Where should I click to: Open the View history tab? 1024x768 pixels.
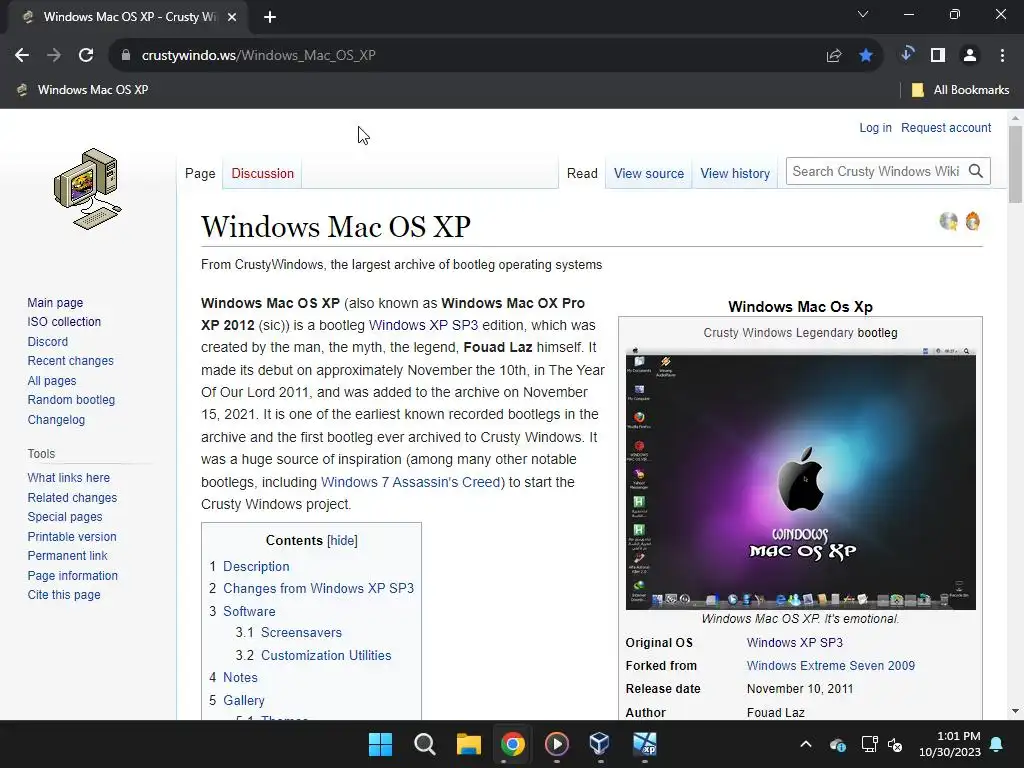coord(735,173)
